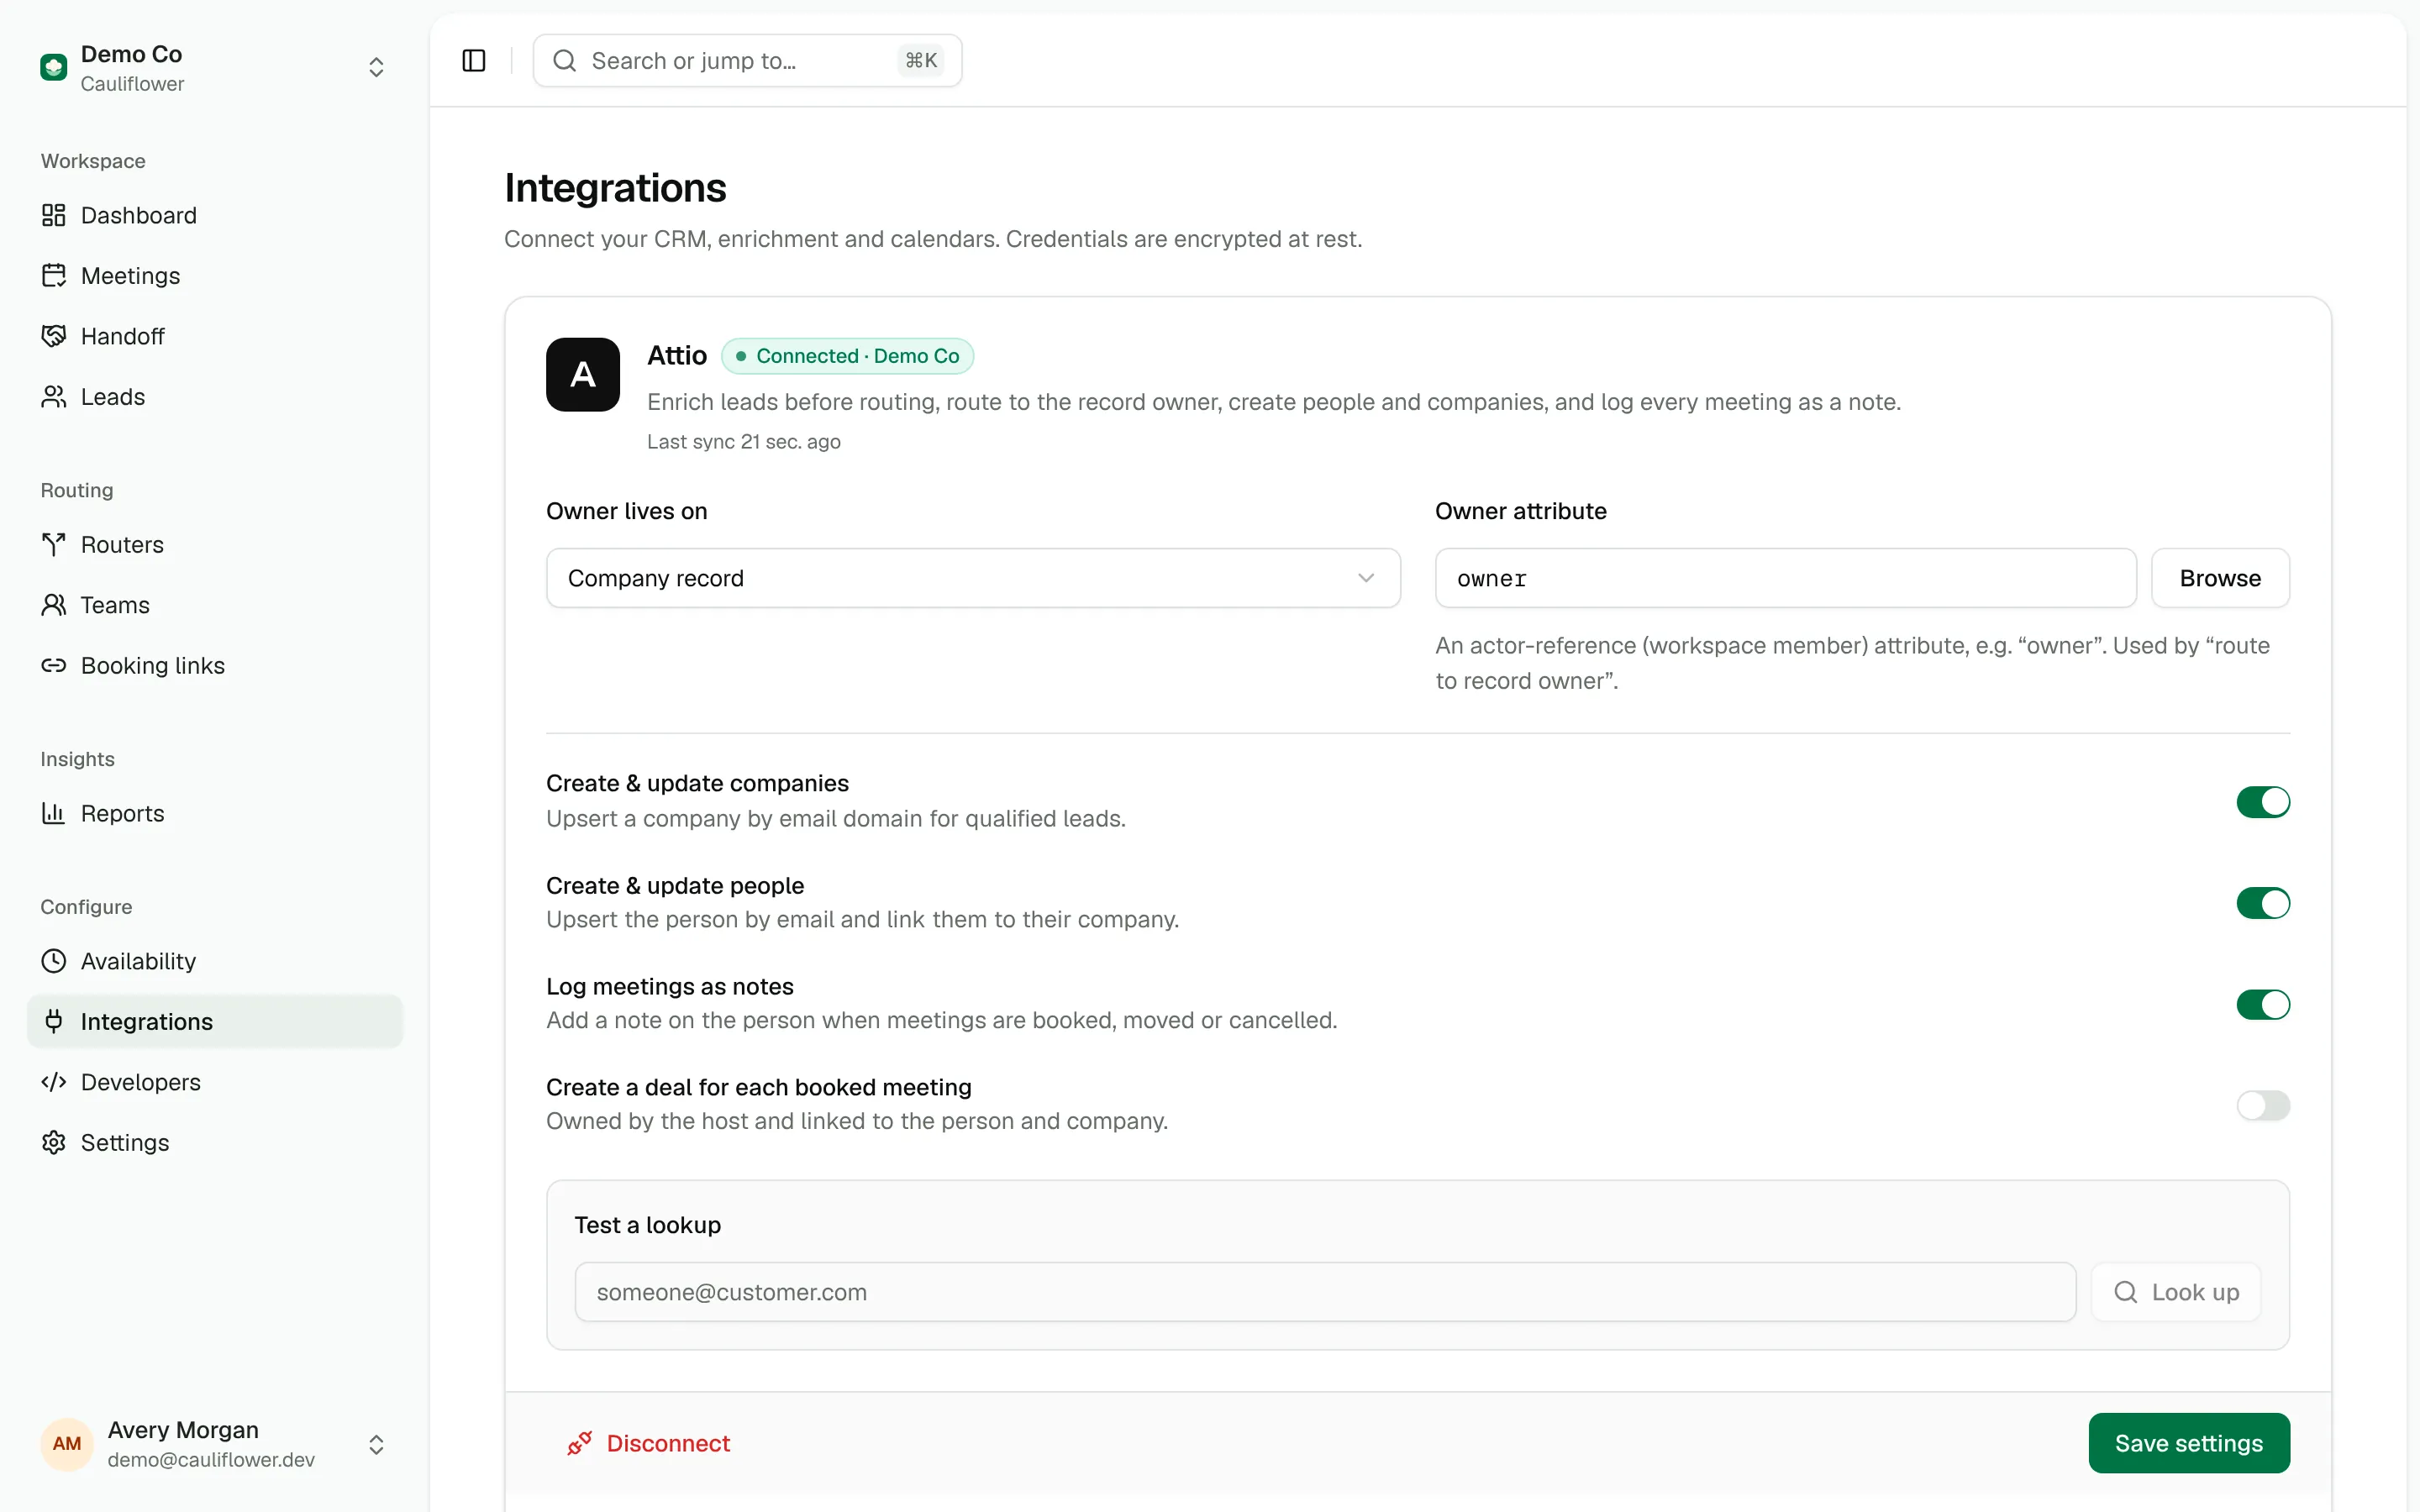Open Booking links in the sidebar
The height and width of the screenshot is (1512, 2420).
[215, 666]
